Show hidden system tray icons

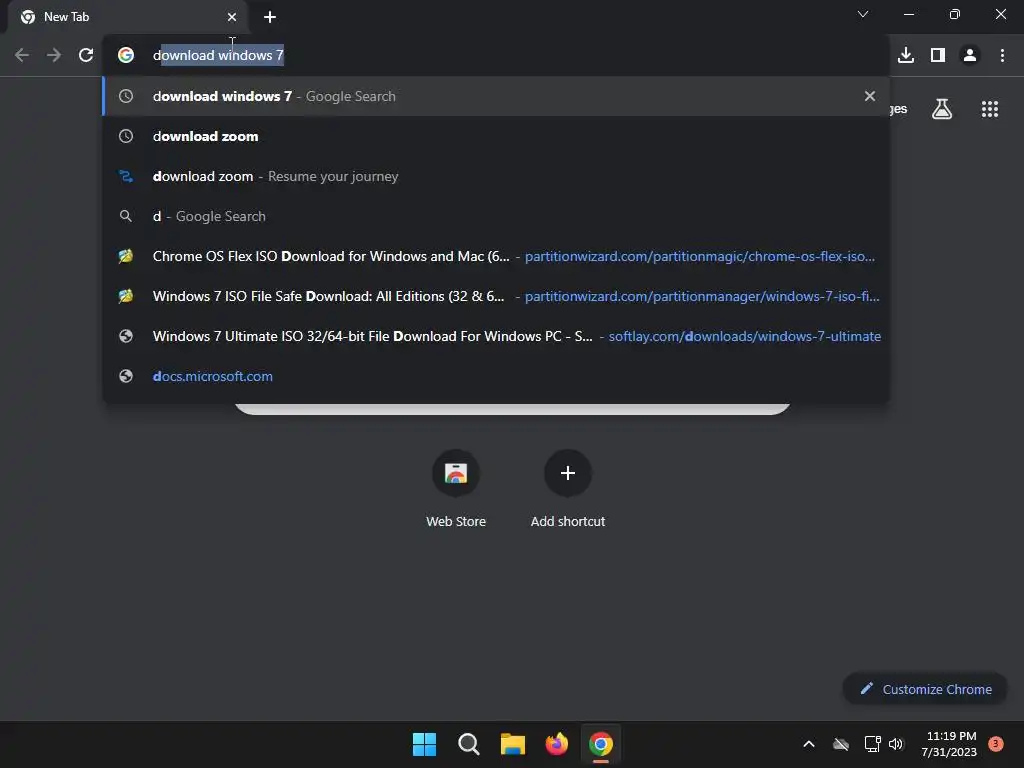[808, 744]
